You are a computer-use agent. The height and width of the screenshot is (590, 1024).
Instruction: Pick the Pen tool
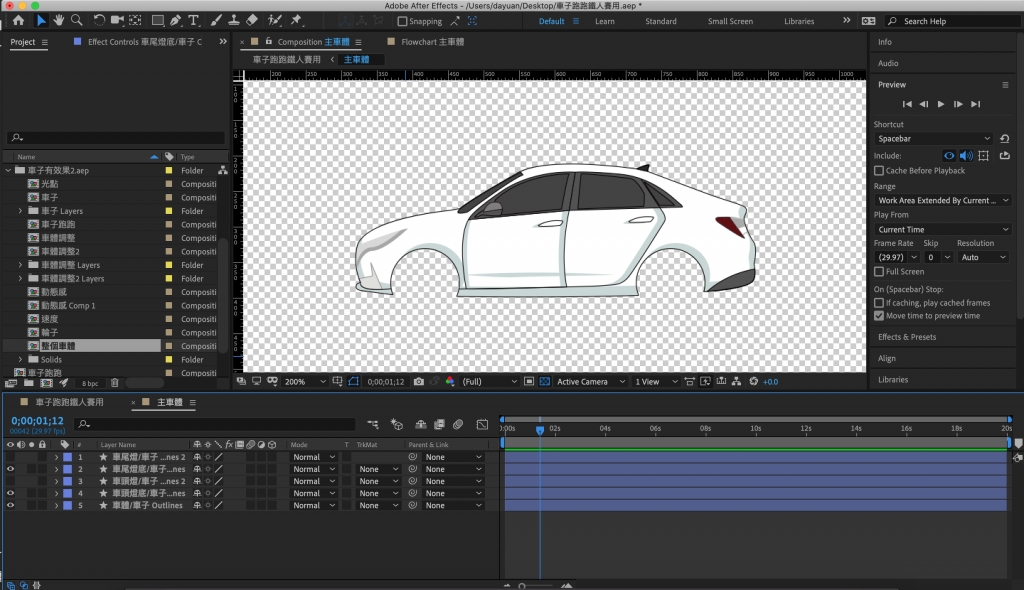(x=176, y=20)
